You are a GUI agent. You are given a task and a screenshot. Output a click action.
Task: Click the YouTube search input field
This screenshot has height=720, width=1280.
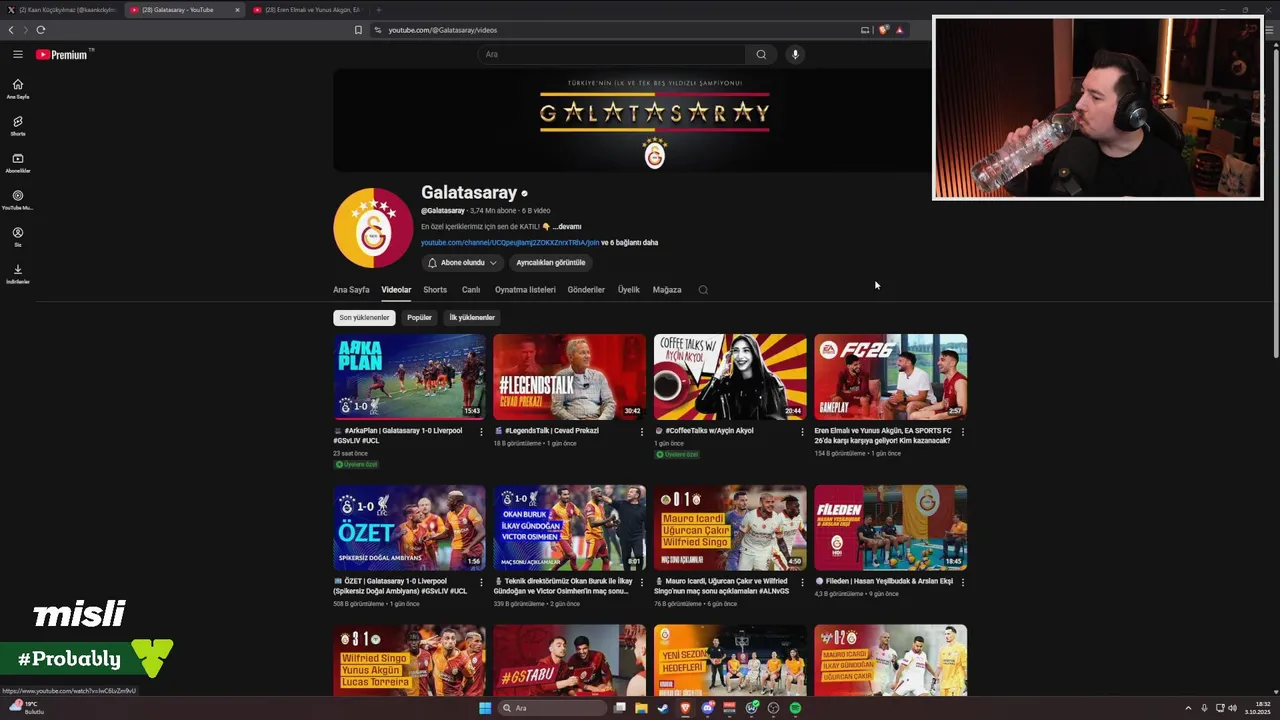[611, 54]
